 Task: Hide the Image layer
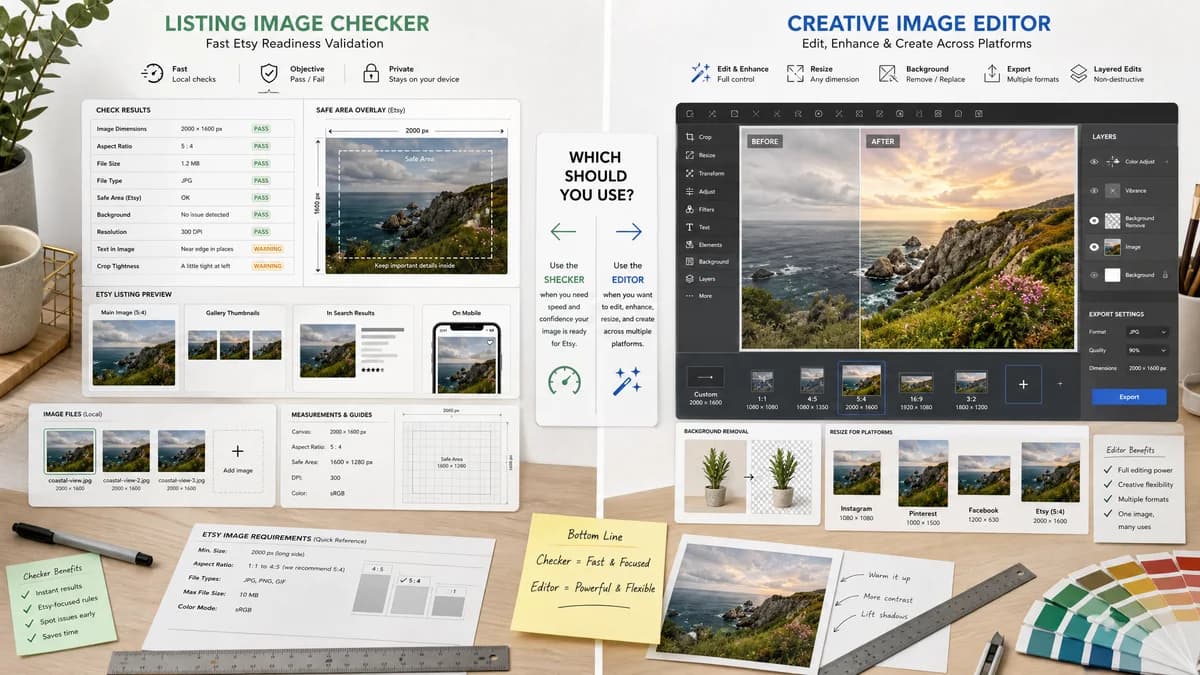pos(1093,246)
